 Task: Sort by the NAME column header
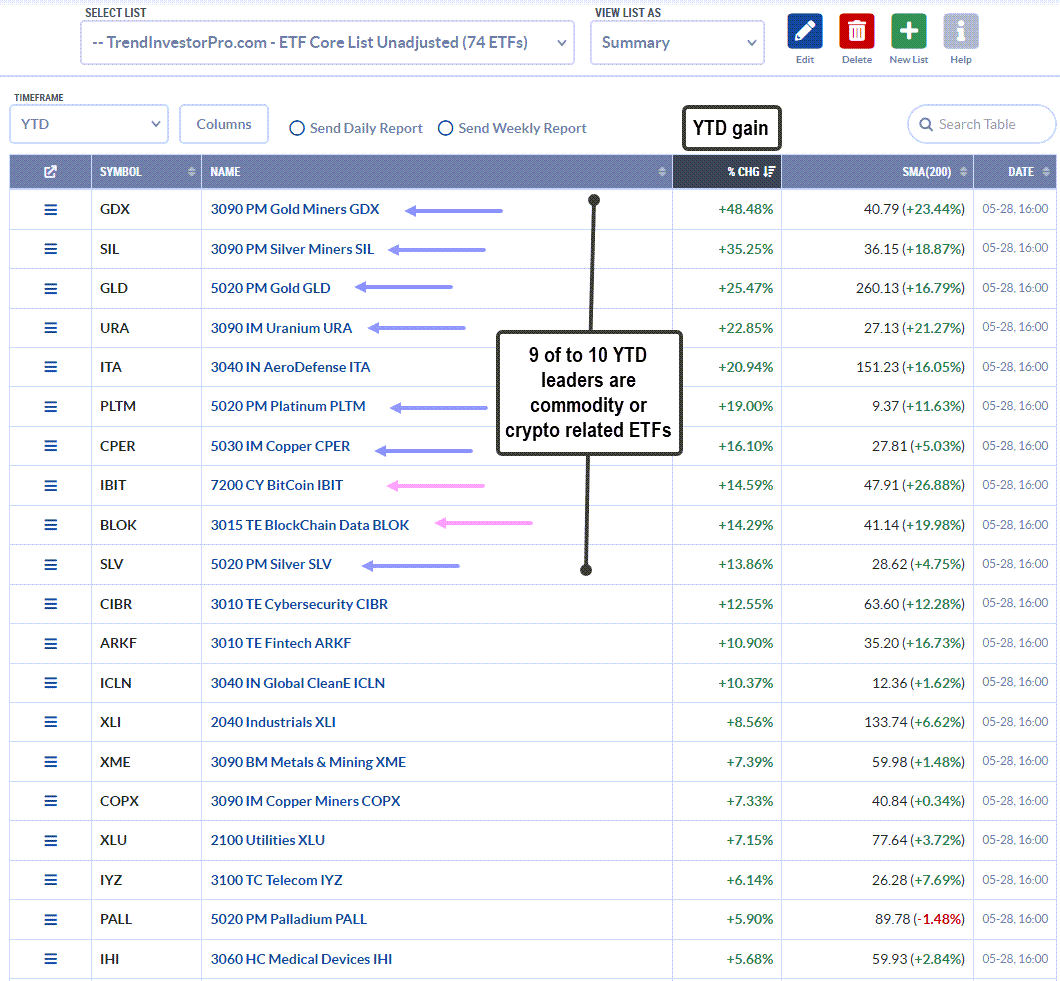pyautogui.click(x=437, y=172)
